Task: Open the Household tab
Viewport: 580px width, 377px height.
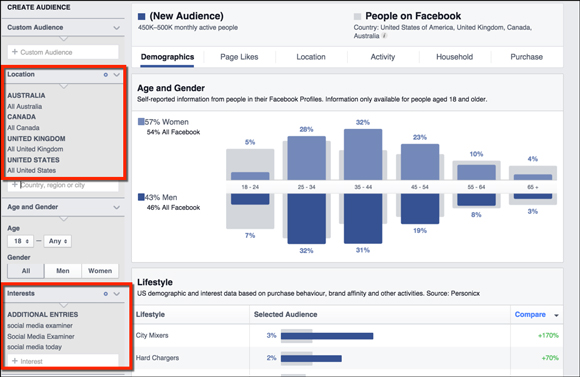Action: (x=454, y=57)
